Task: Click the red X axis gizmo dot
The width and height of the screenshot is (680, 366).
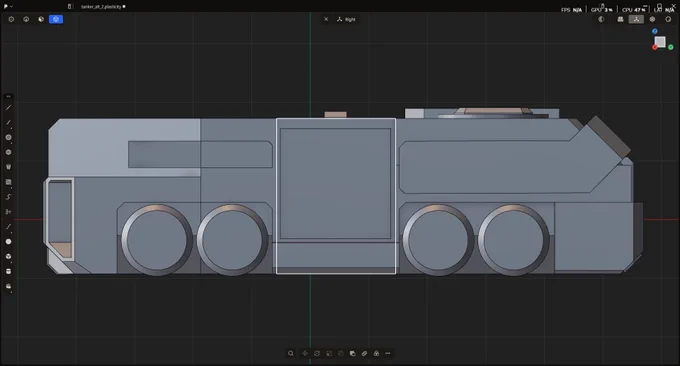Action: 655,47
